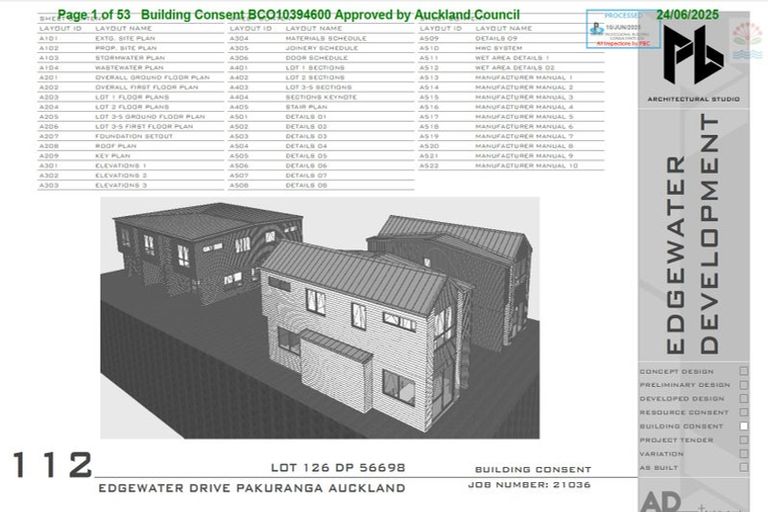Select the WASTEWATER PLAN entry
This screenshot has height=512, width=768.
[130, 68]
